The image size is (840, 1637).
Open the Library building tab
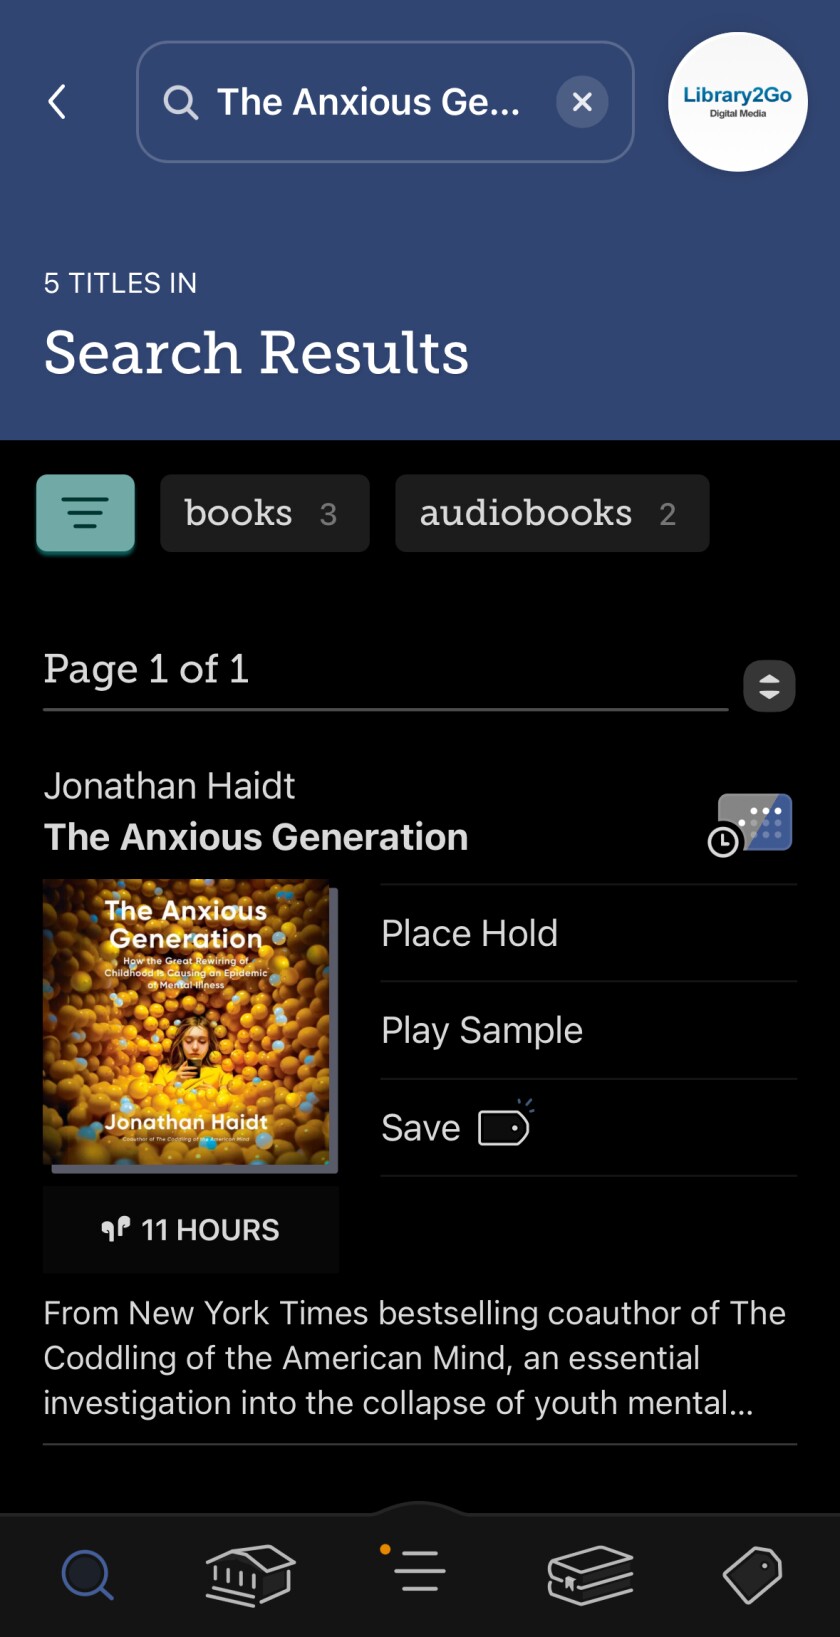point(249,1574)
